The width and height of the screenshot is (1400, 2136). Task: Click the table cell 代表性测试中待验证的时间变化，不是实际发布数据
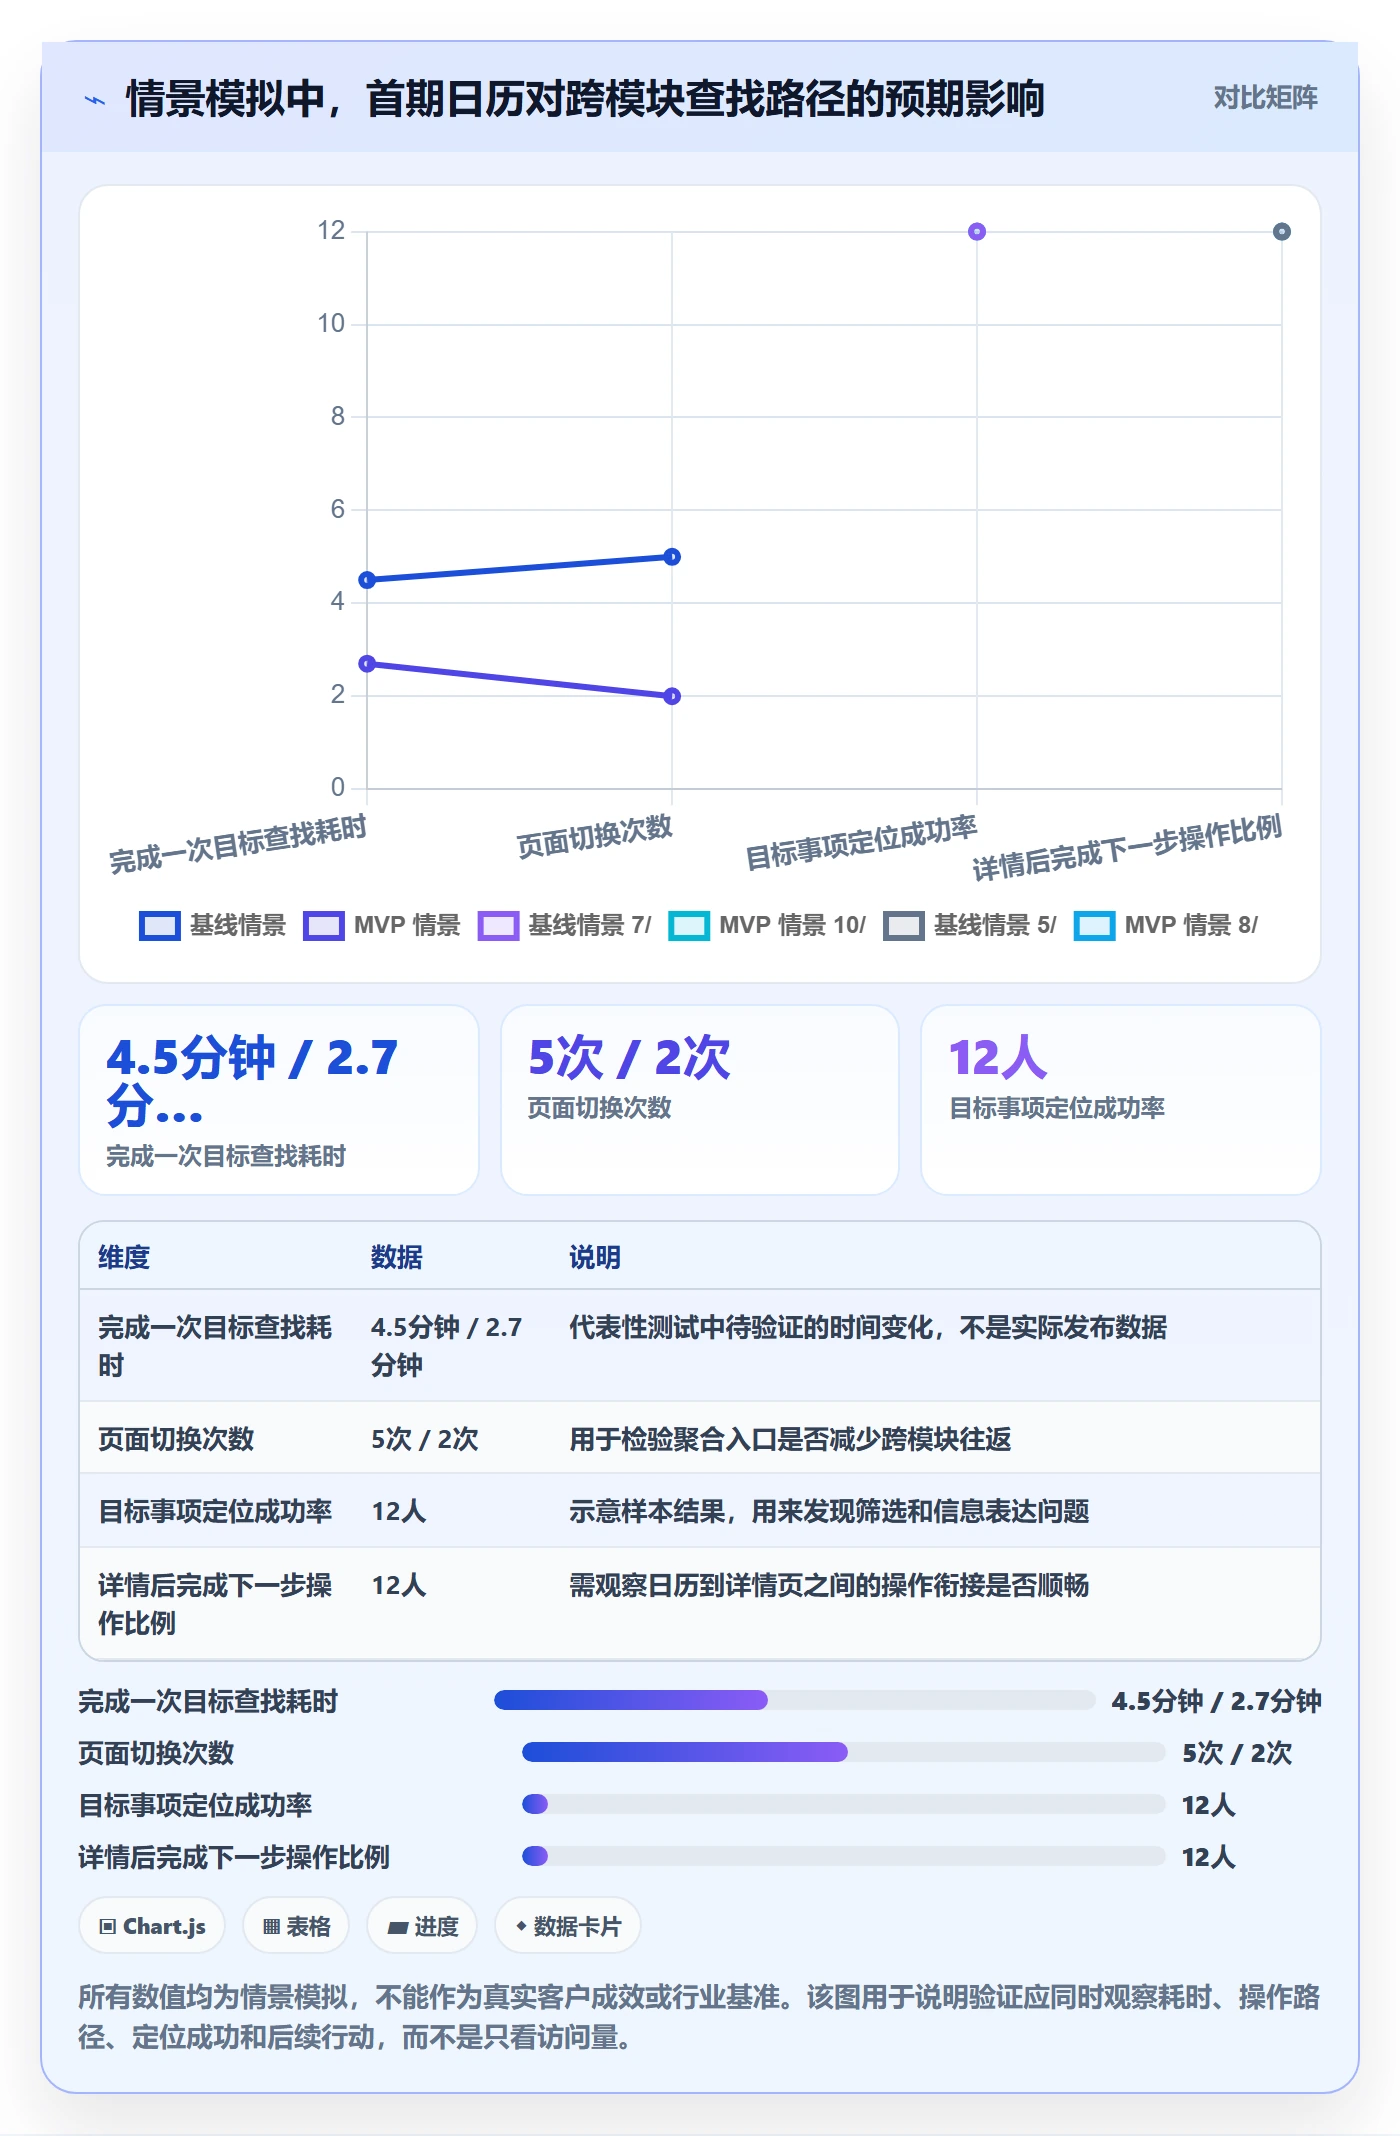pos(868,1327)
